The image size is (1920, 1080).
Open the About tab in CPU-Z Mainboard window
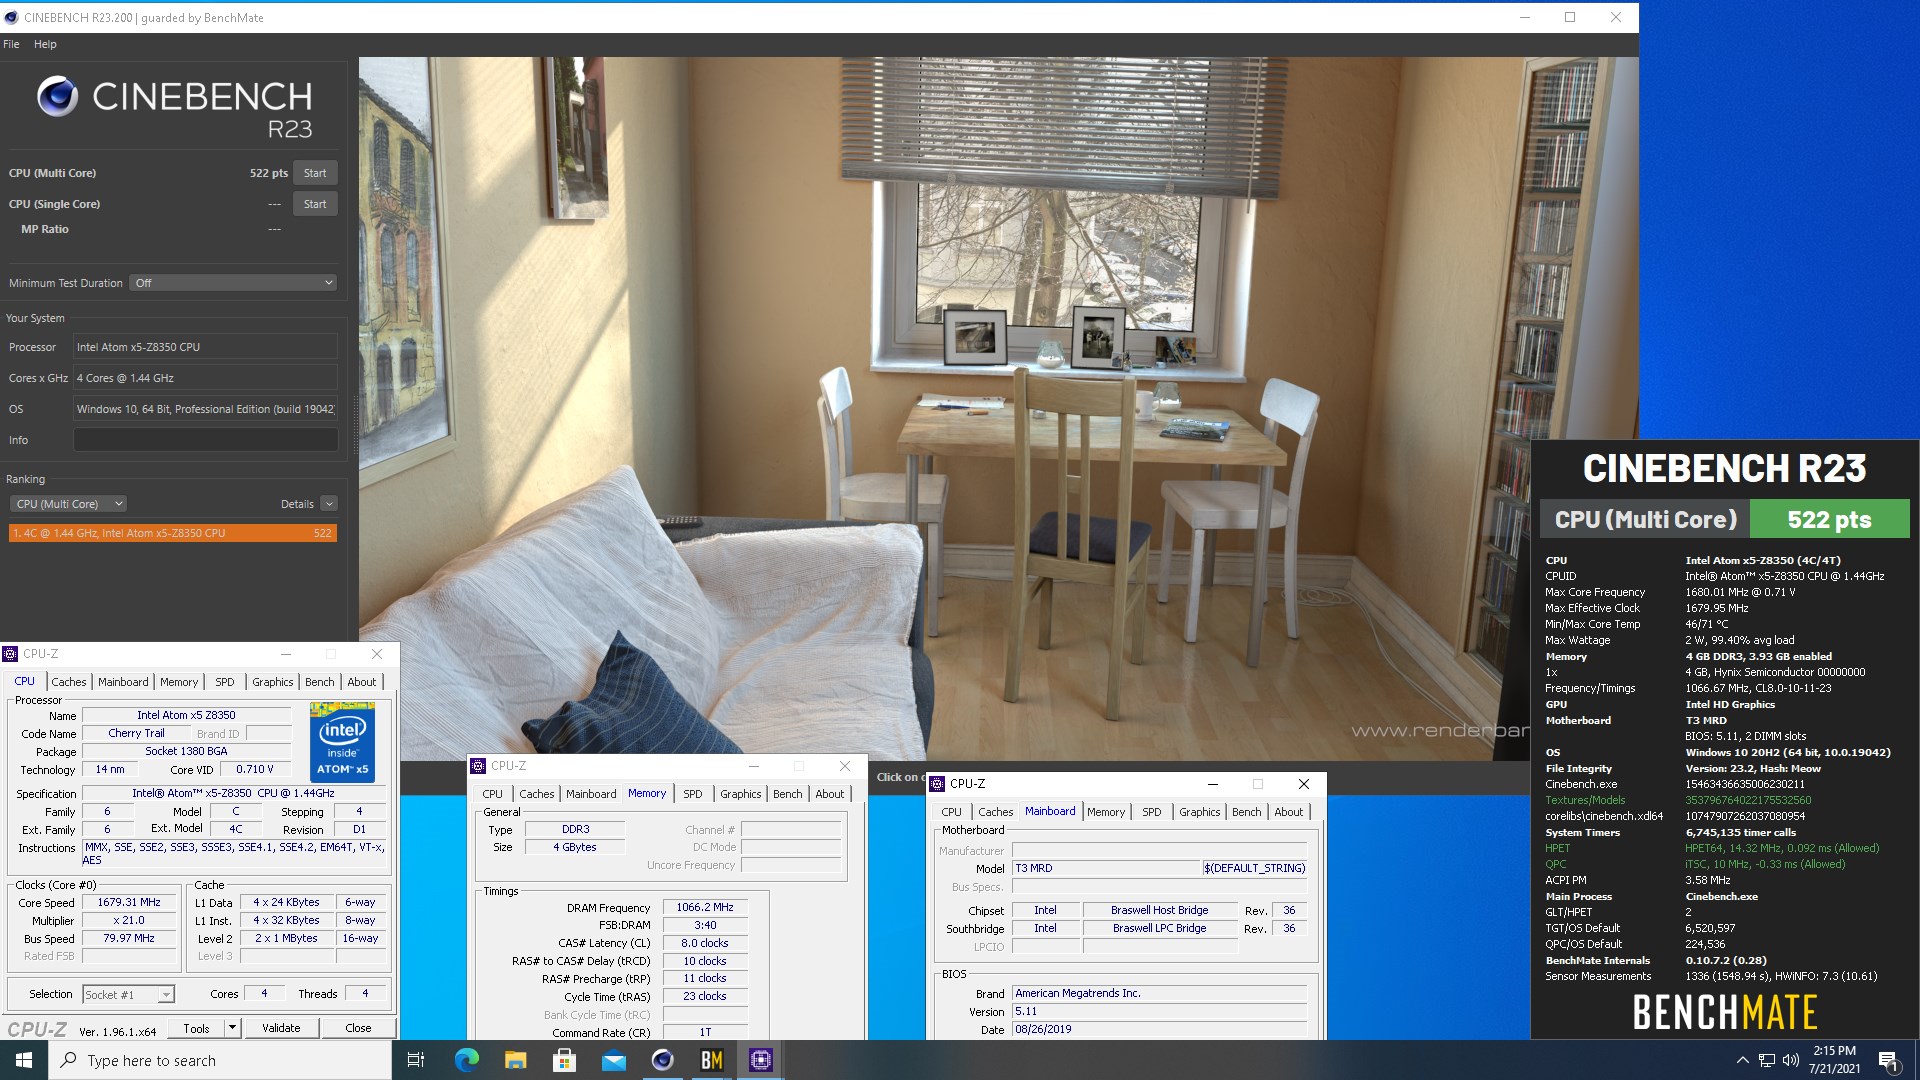coord(1288,812)
